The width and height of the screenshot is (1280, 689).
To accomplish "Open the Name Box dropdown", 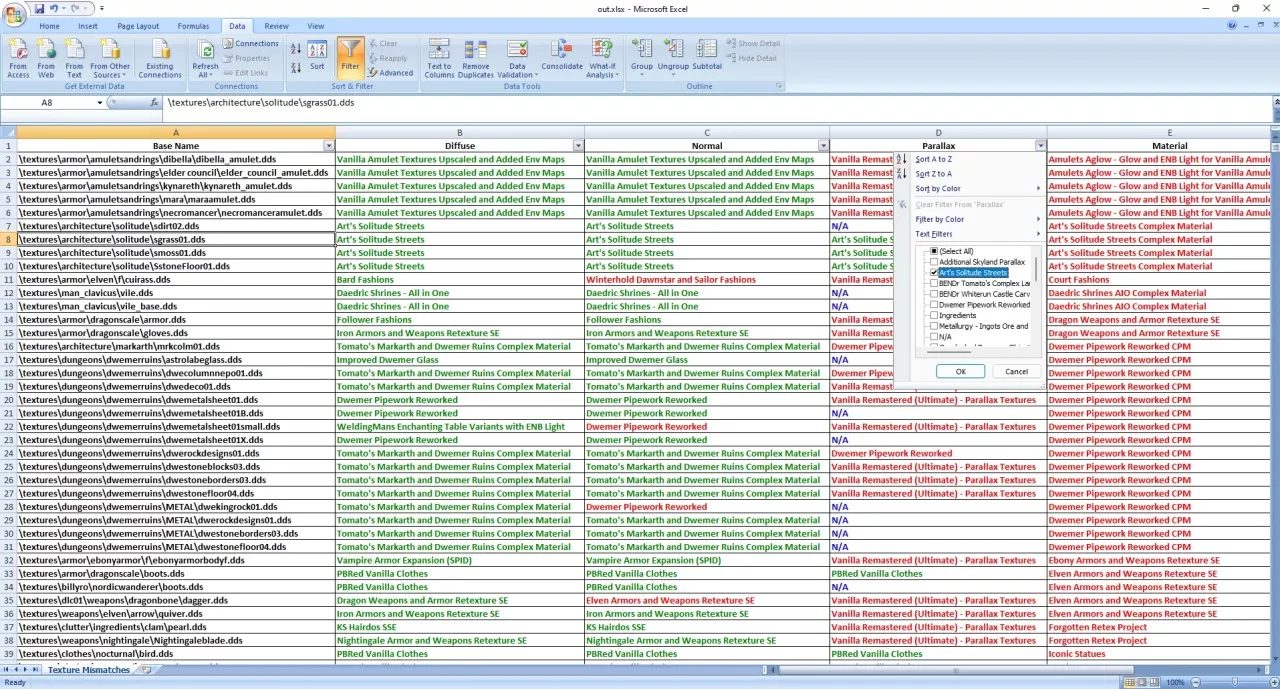I will tap(99, 103).
